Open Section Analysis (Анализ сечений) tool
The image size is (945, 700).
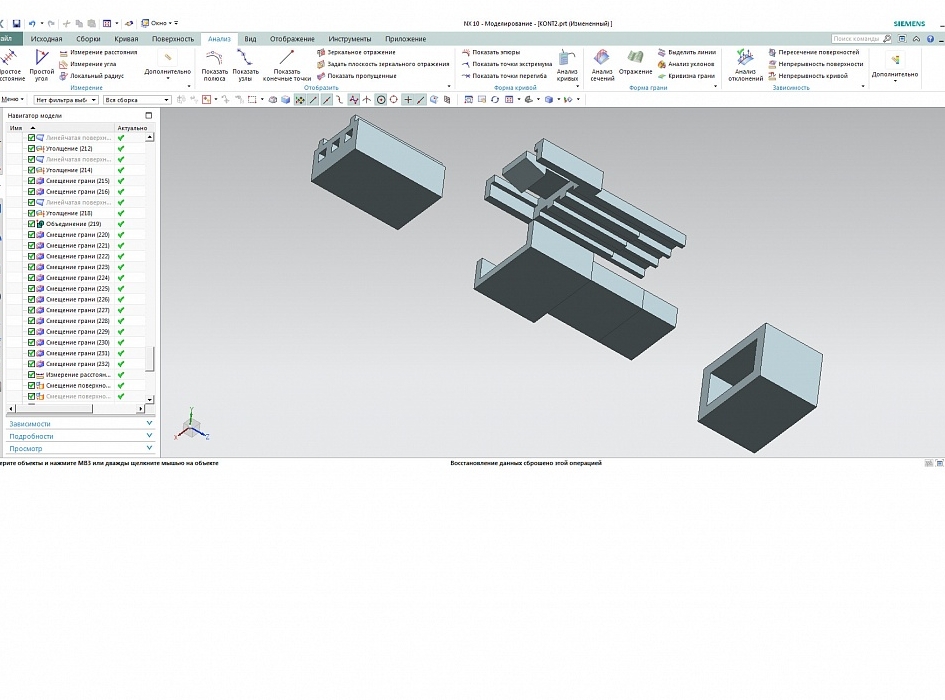602,64
